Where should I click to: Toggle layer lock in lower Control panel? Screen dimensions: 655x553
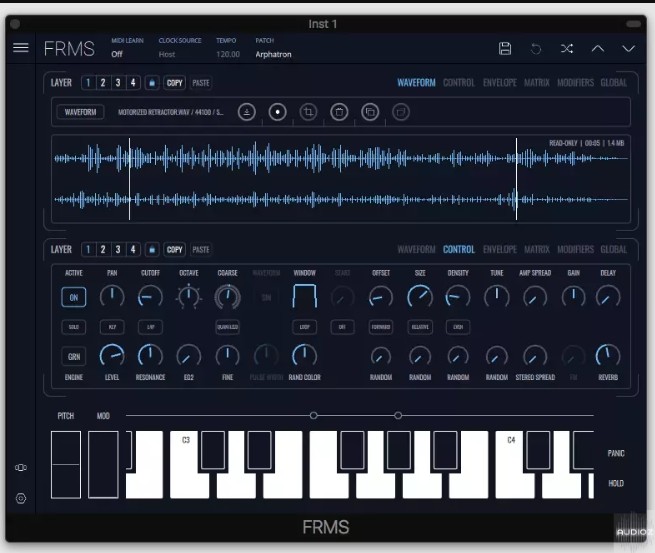click(152, 249)
